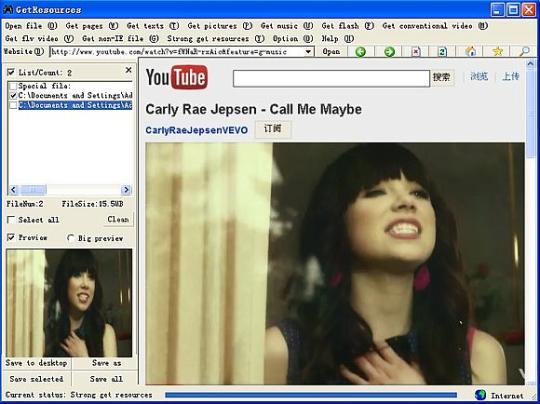Click the Save as button
This screenshot has height=404, width=540.
[x=106, y=363]
